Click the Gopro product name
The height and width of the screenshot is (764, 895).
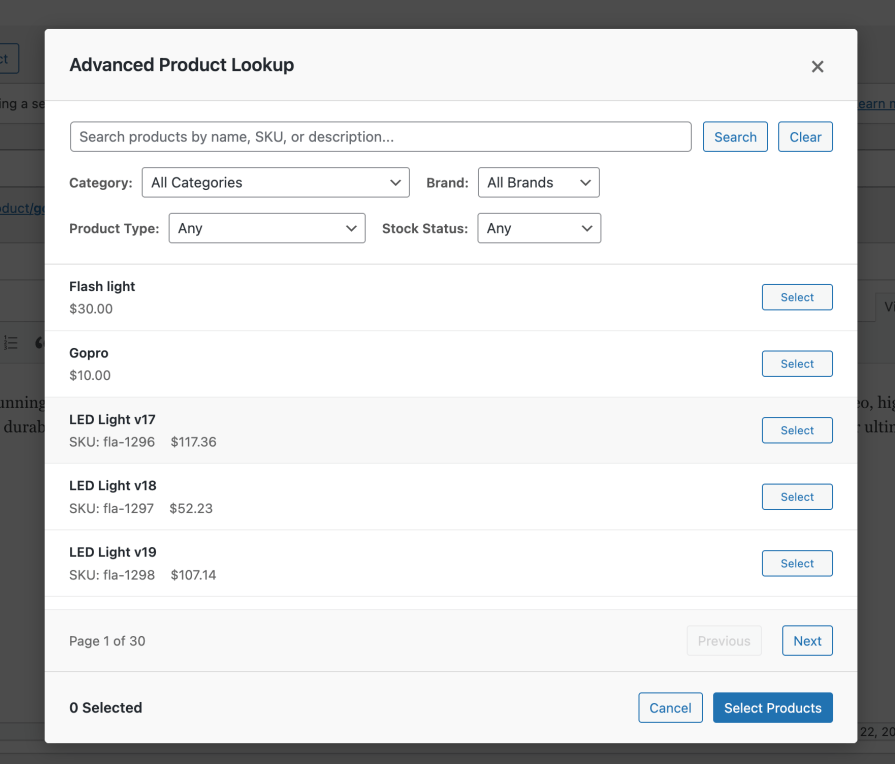pos(89,353)
